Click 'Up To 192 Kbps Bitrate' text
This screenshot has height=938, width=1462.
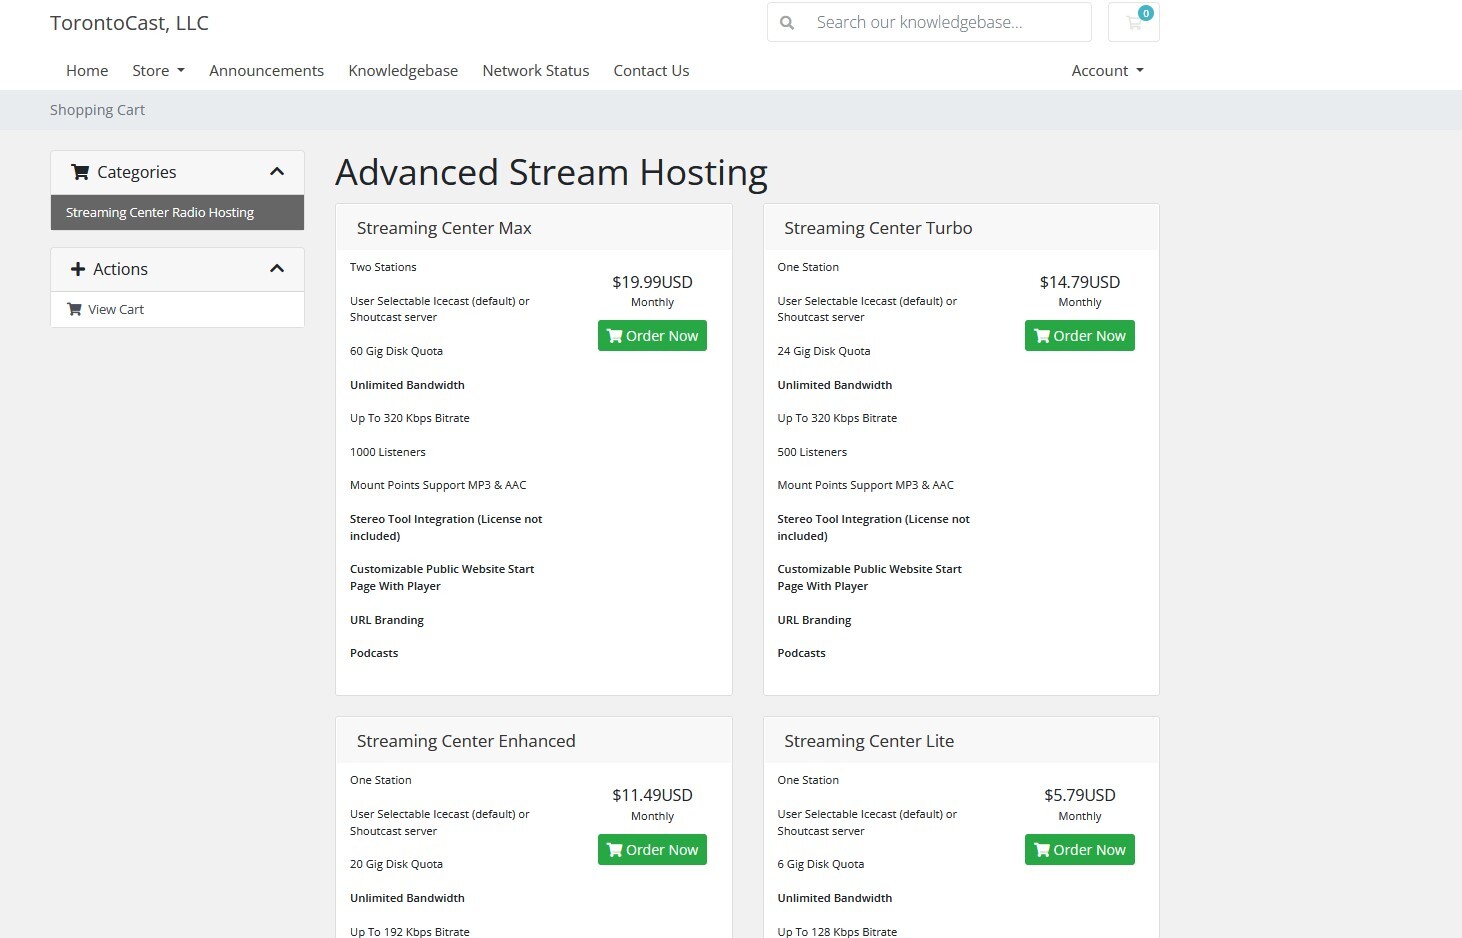(x=410, y=932)
